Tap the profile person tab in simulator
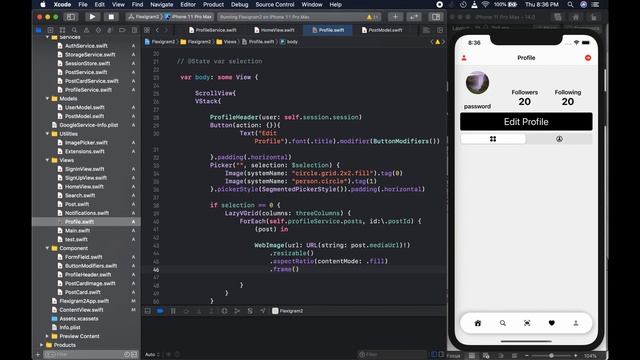The image size is (640, 360). (x=576, y=323)
